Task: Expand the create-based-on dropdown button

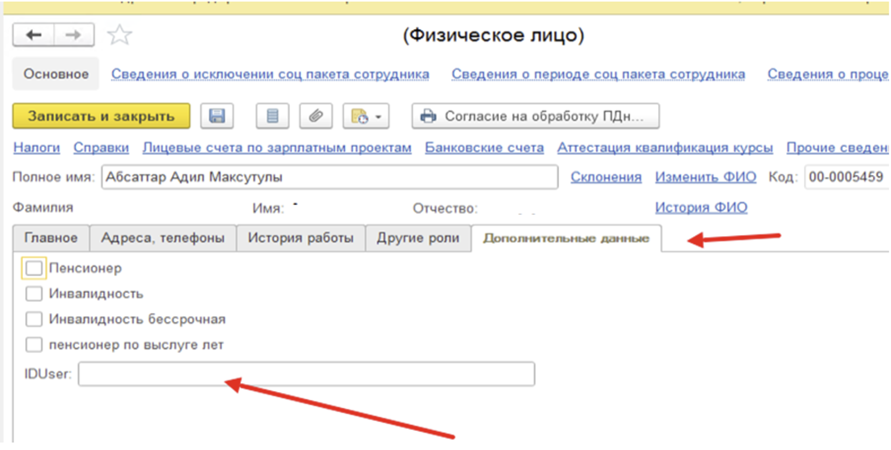Action: [x=365, y=116]
